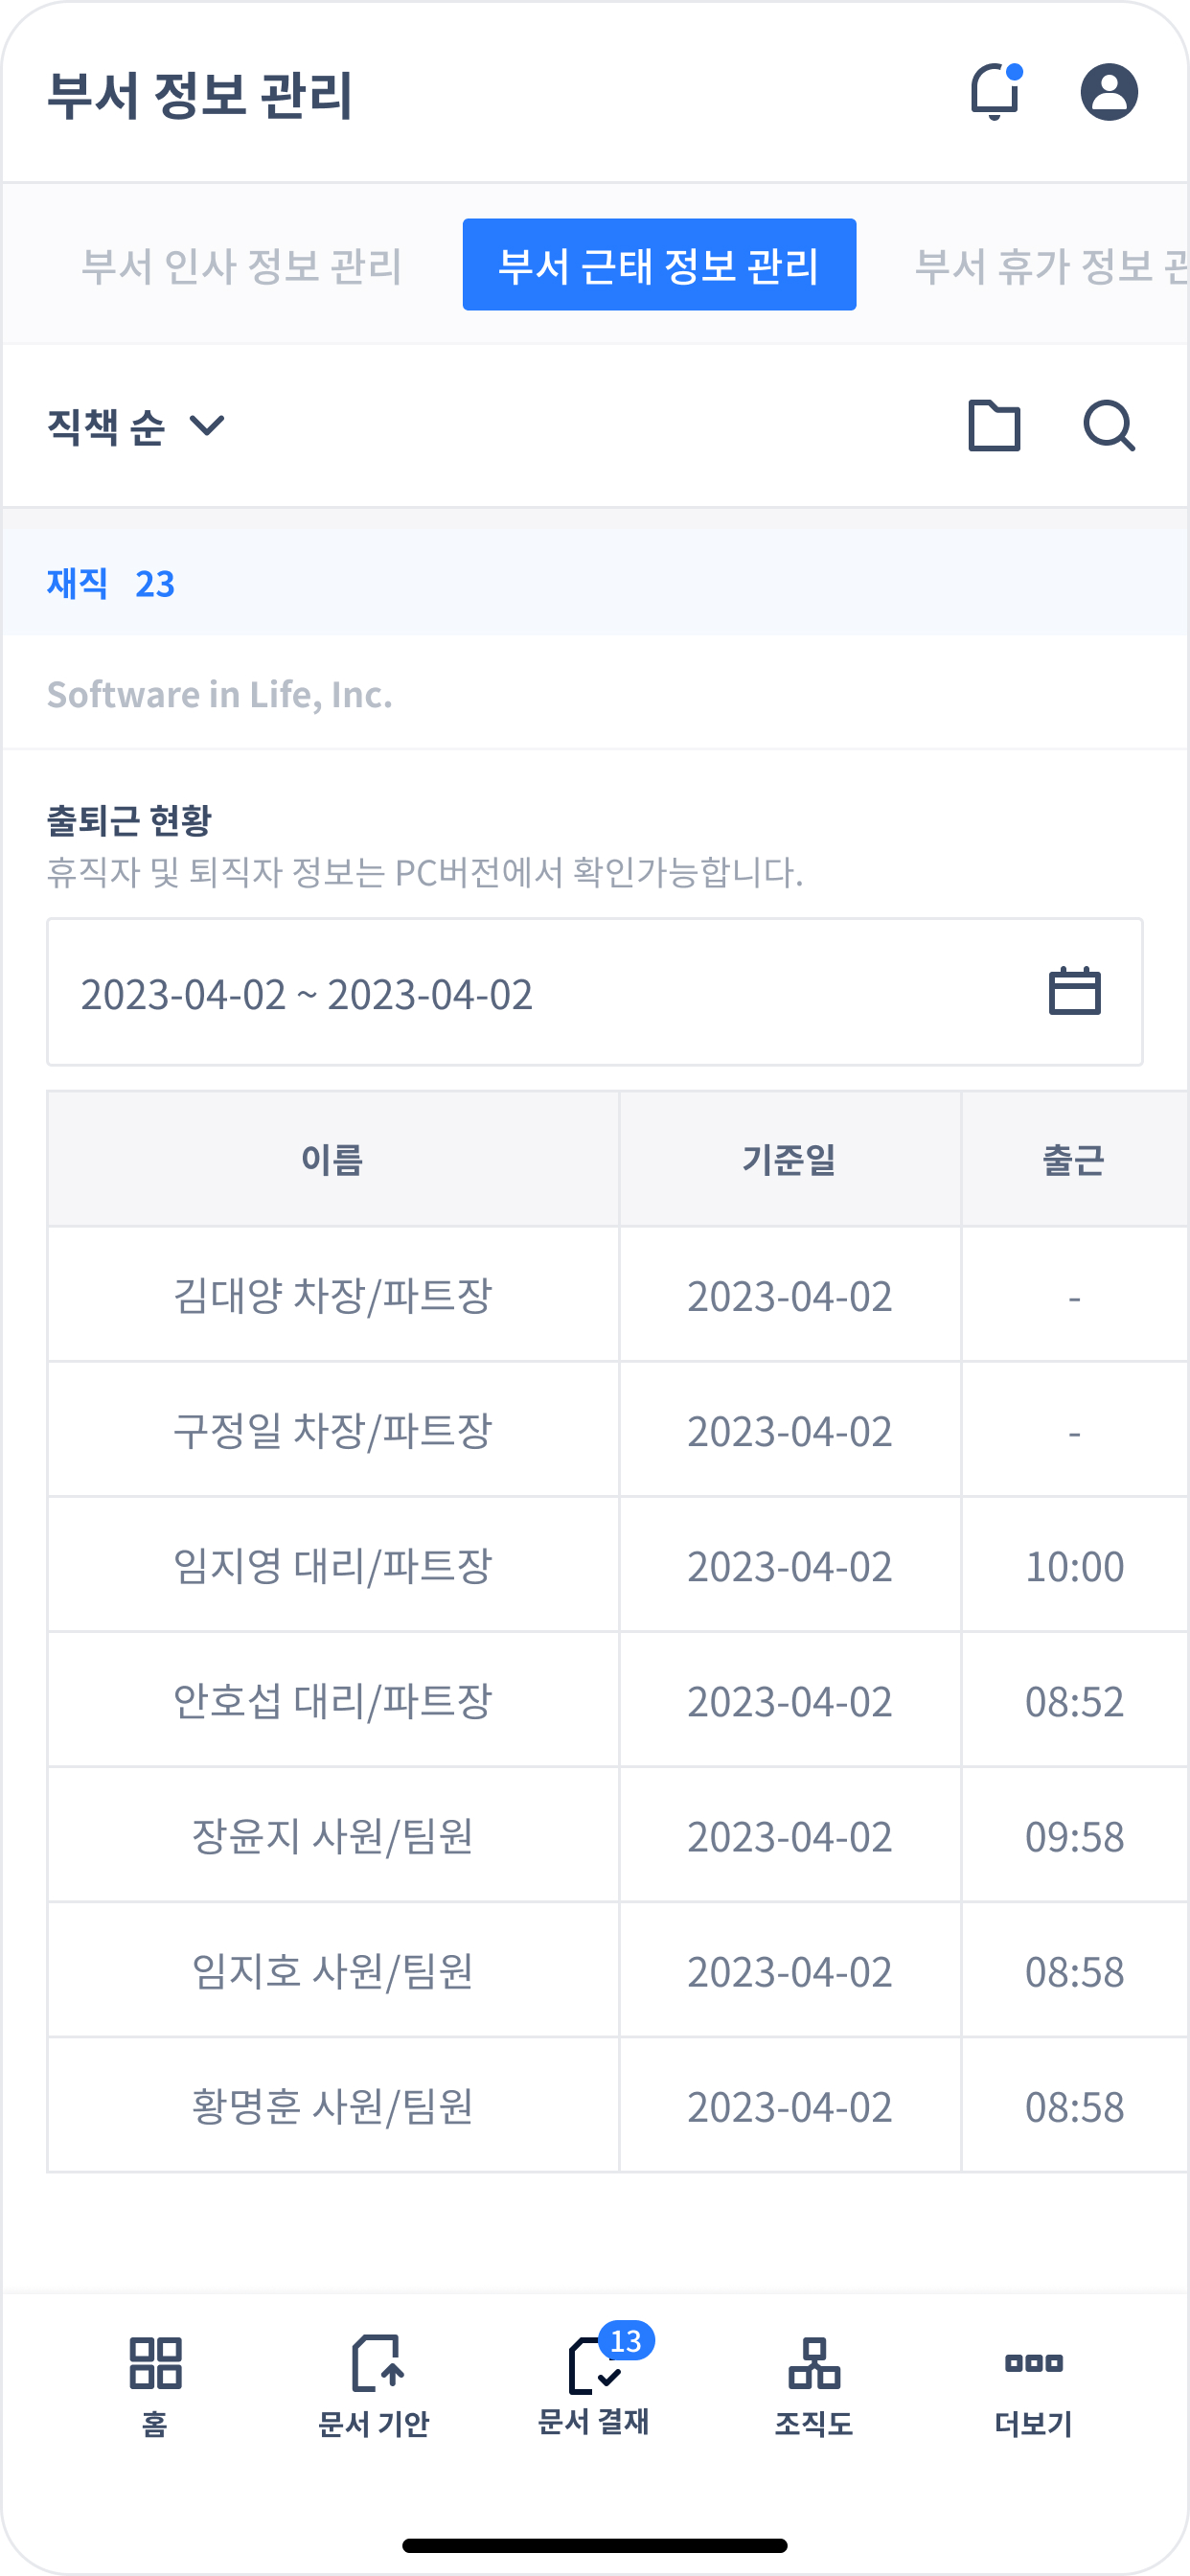Viewport: 1190px width, 2576px height.
Task: Open 더보기 more menu
Action: click(x=1033, y=2387)
